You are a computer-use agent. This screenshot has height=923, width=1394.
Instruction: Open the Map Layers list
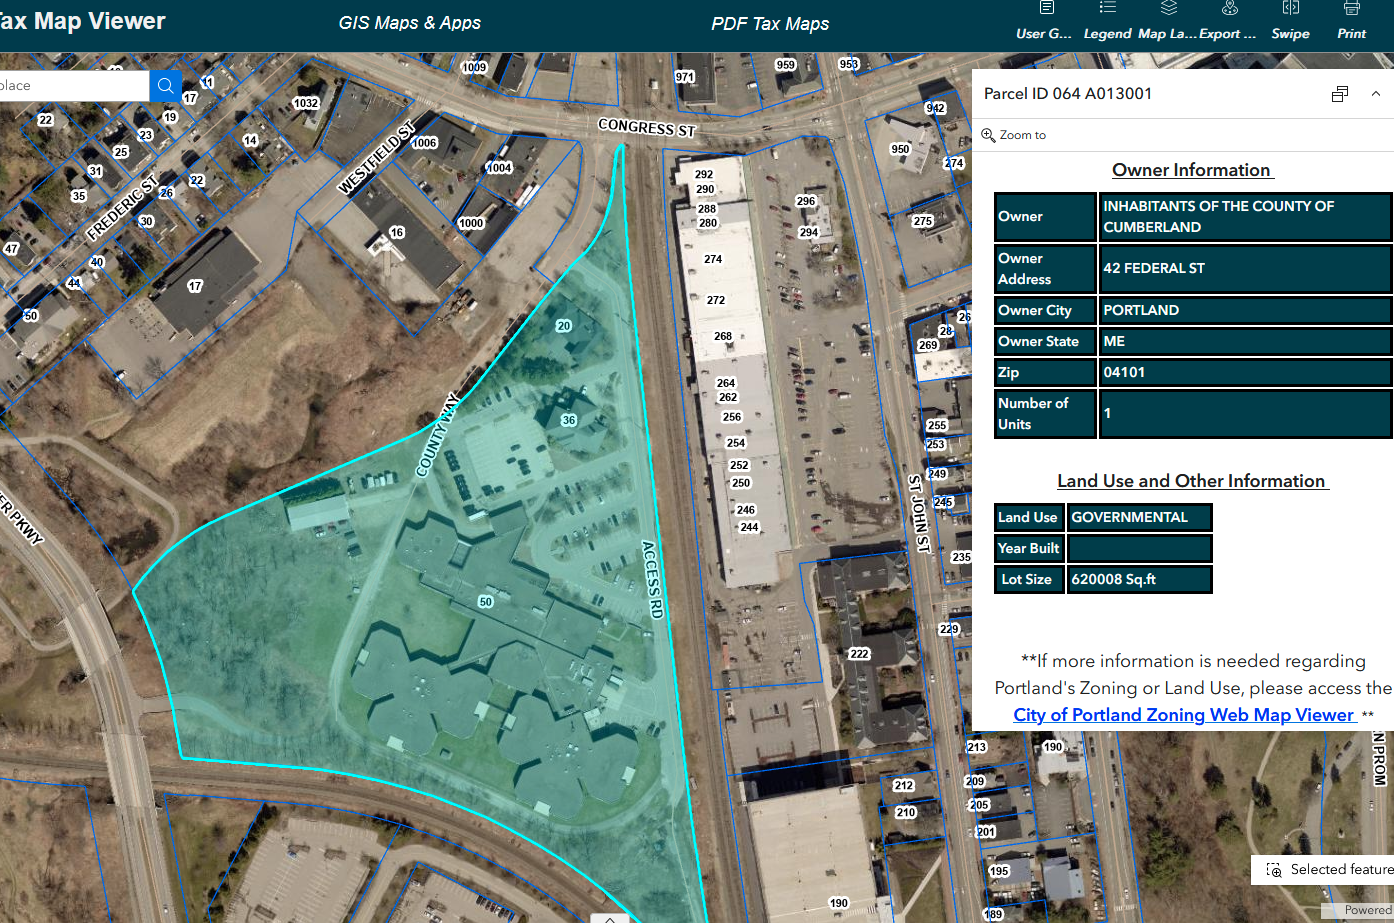(x=1167, y=21)
